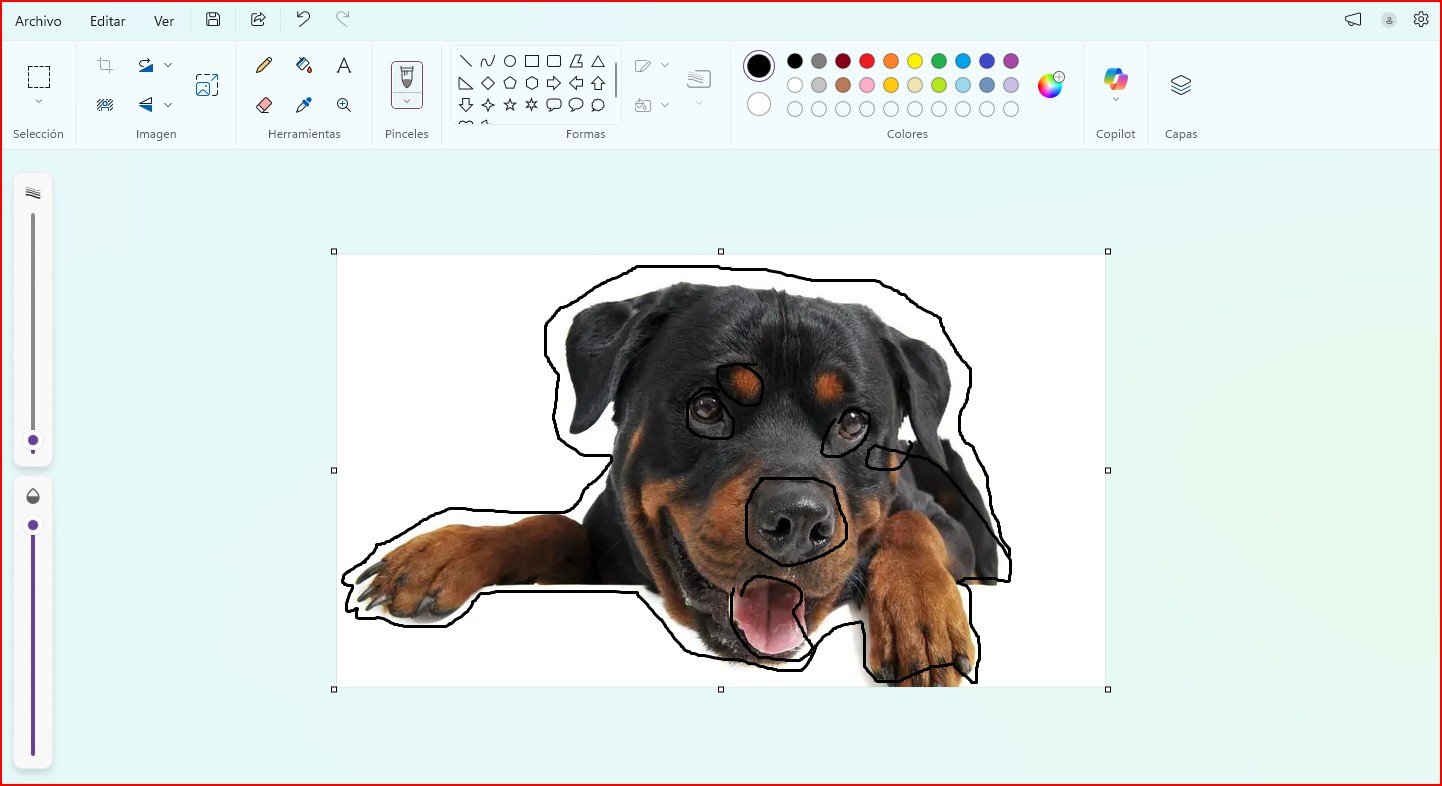This screenshot has width=1442, height=786.
Task: Click the Crop image icon
Action: (105, 66)
